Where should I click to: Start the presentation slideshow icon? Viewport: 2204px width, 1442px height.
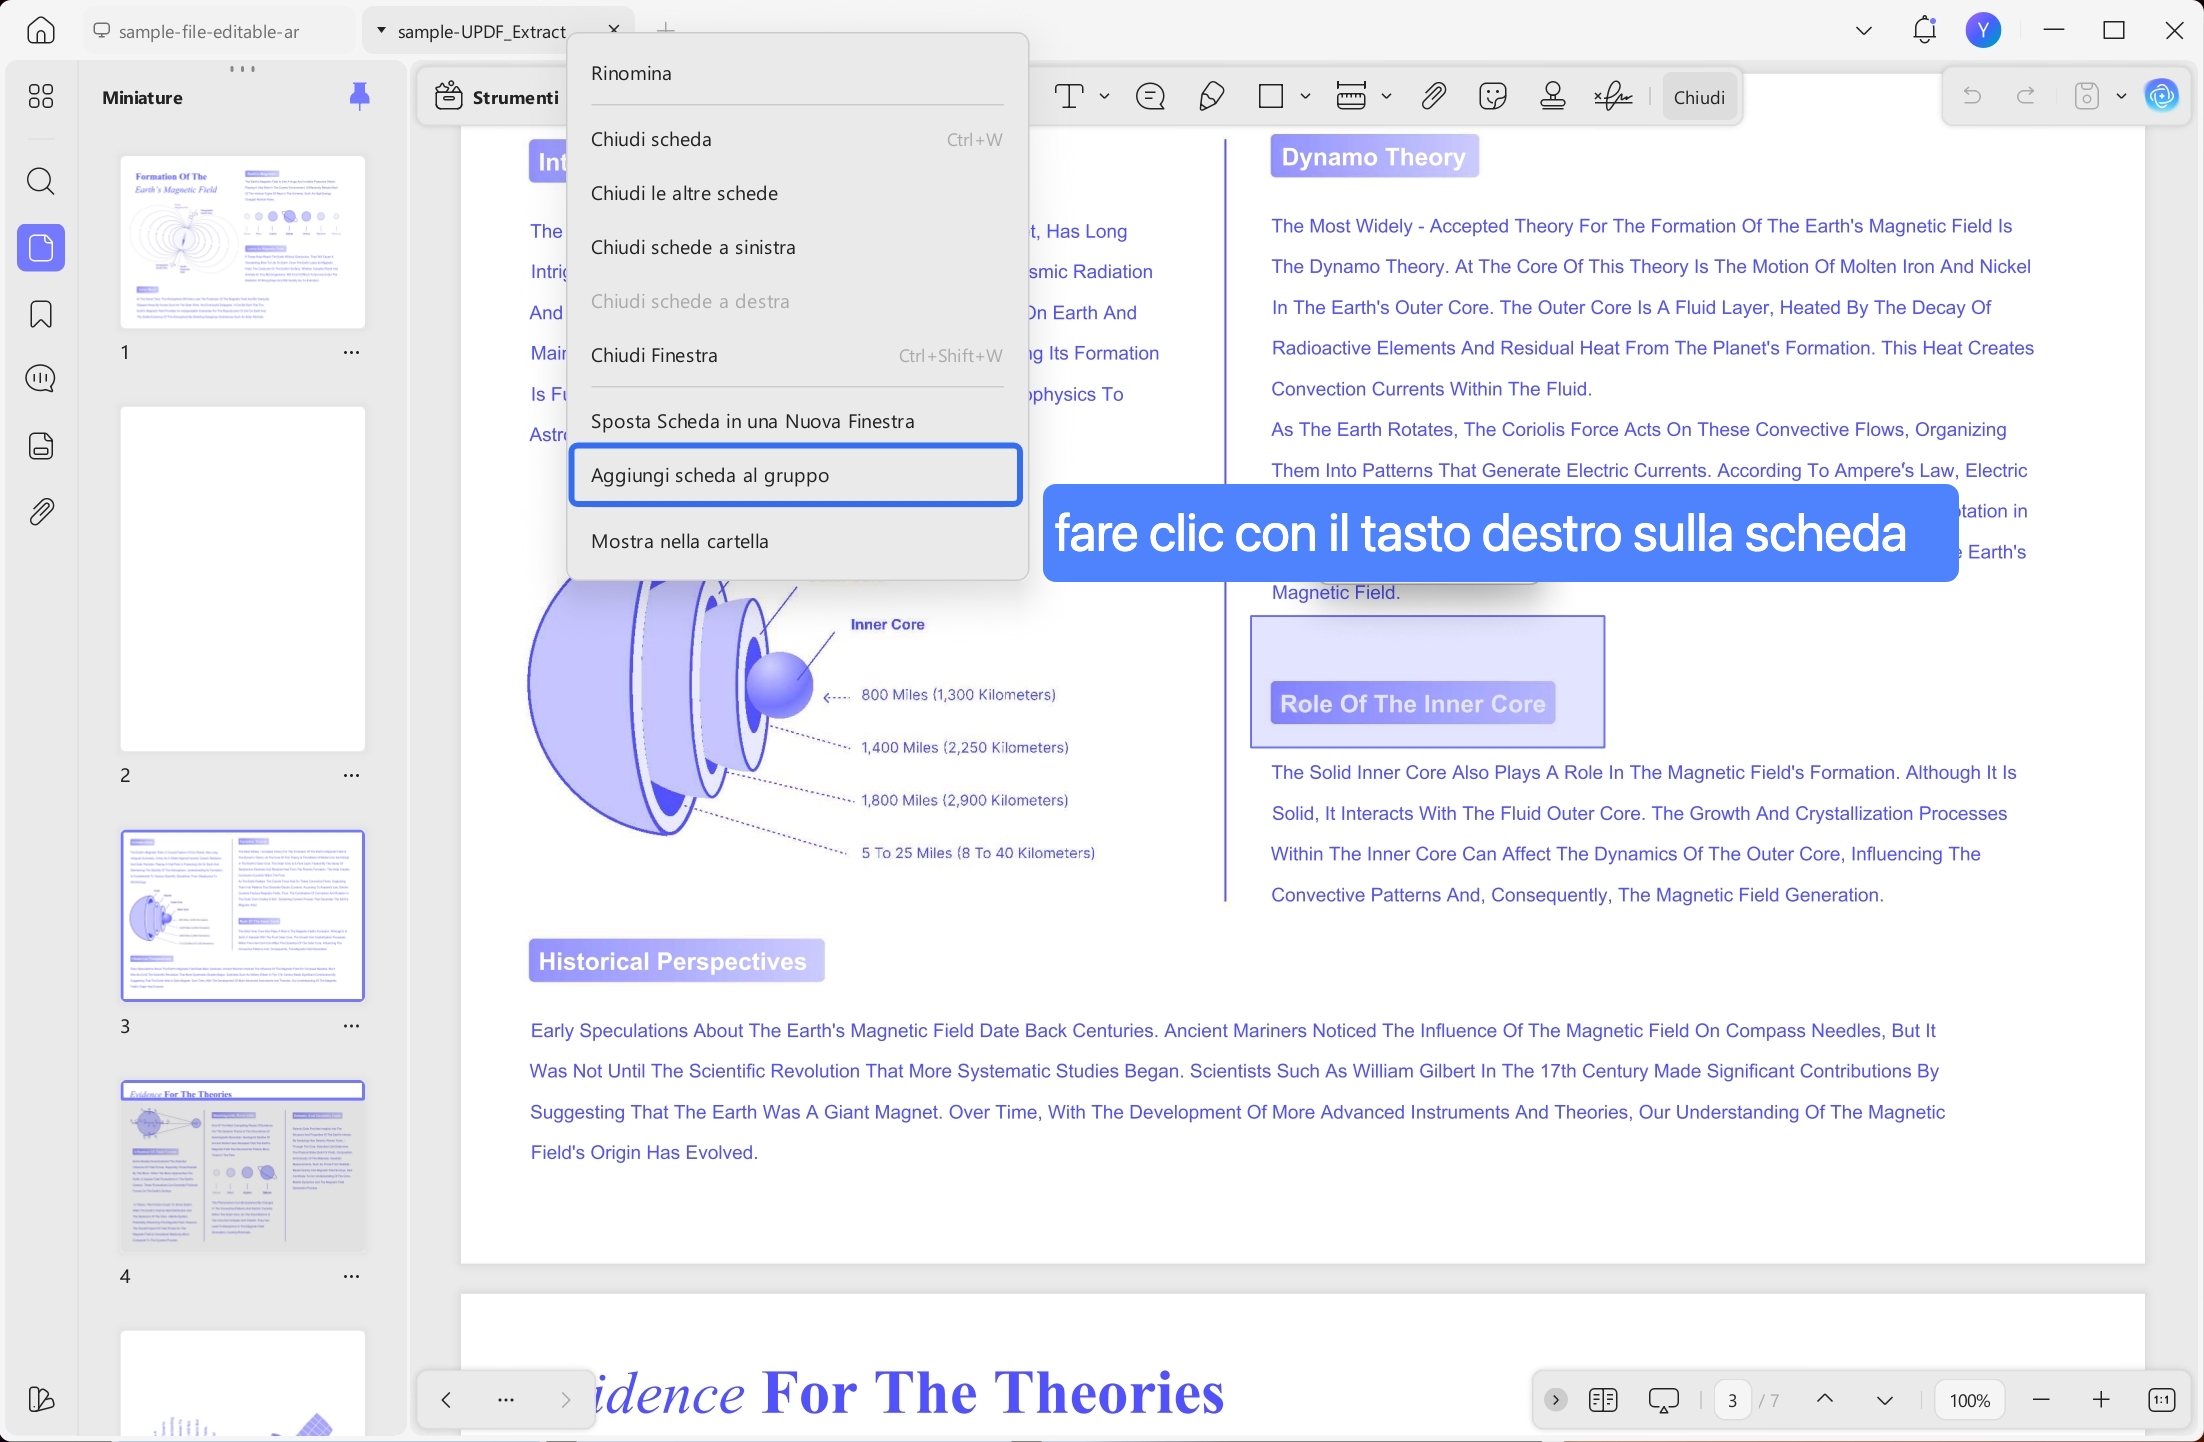1664,1400
